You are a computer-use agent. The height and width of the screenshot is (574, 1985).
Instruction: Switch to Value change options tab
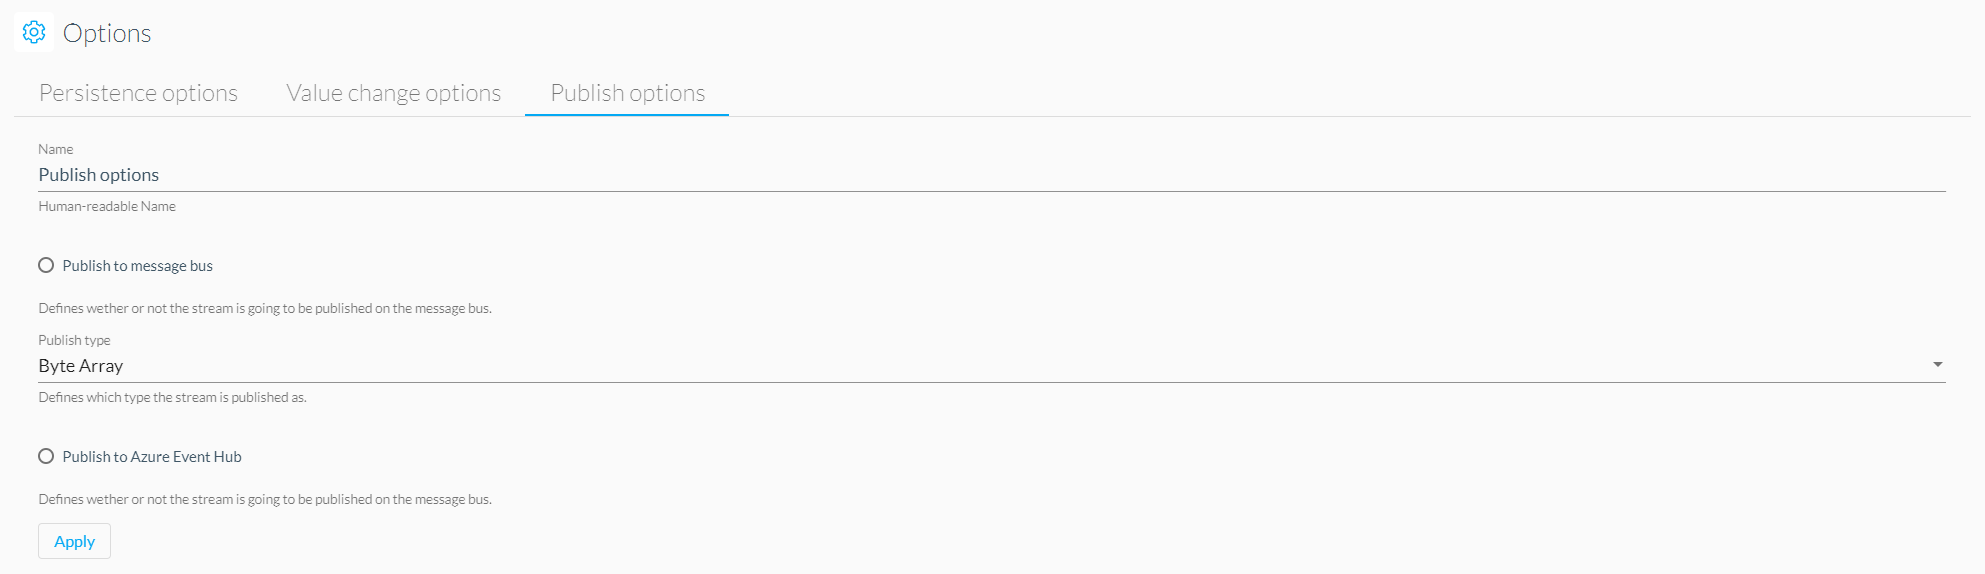393,93
